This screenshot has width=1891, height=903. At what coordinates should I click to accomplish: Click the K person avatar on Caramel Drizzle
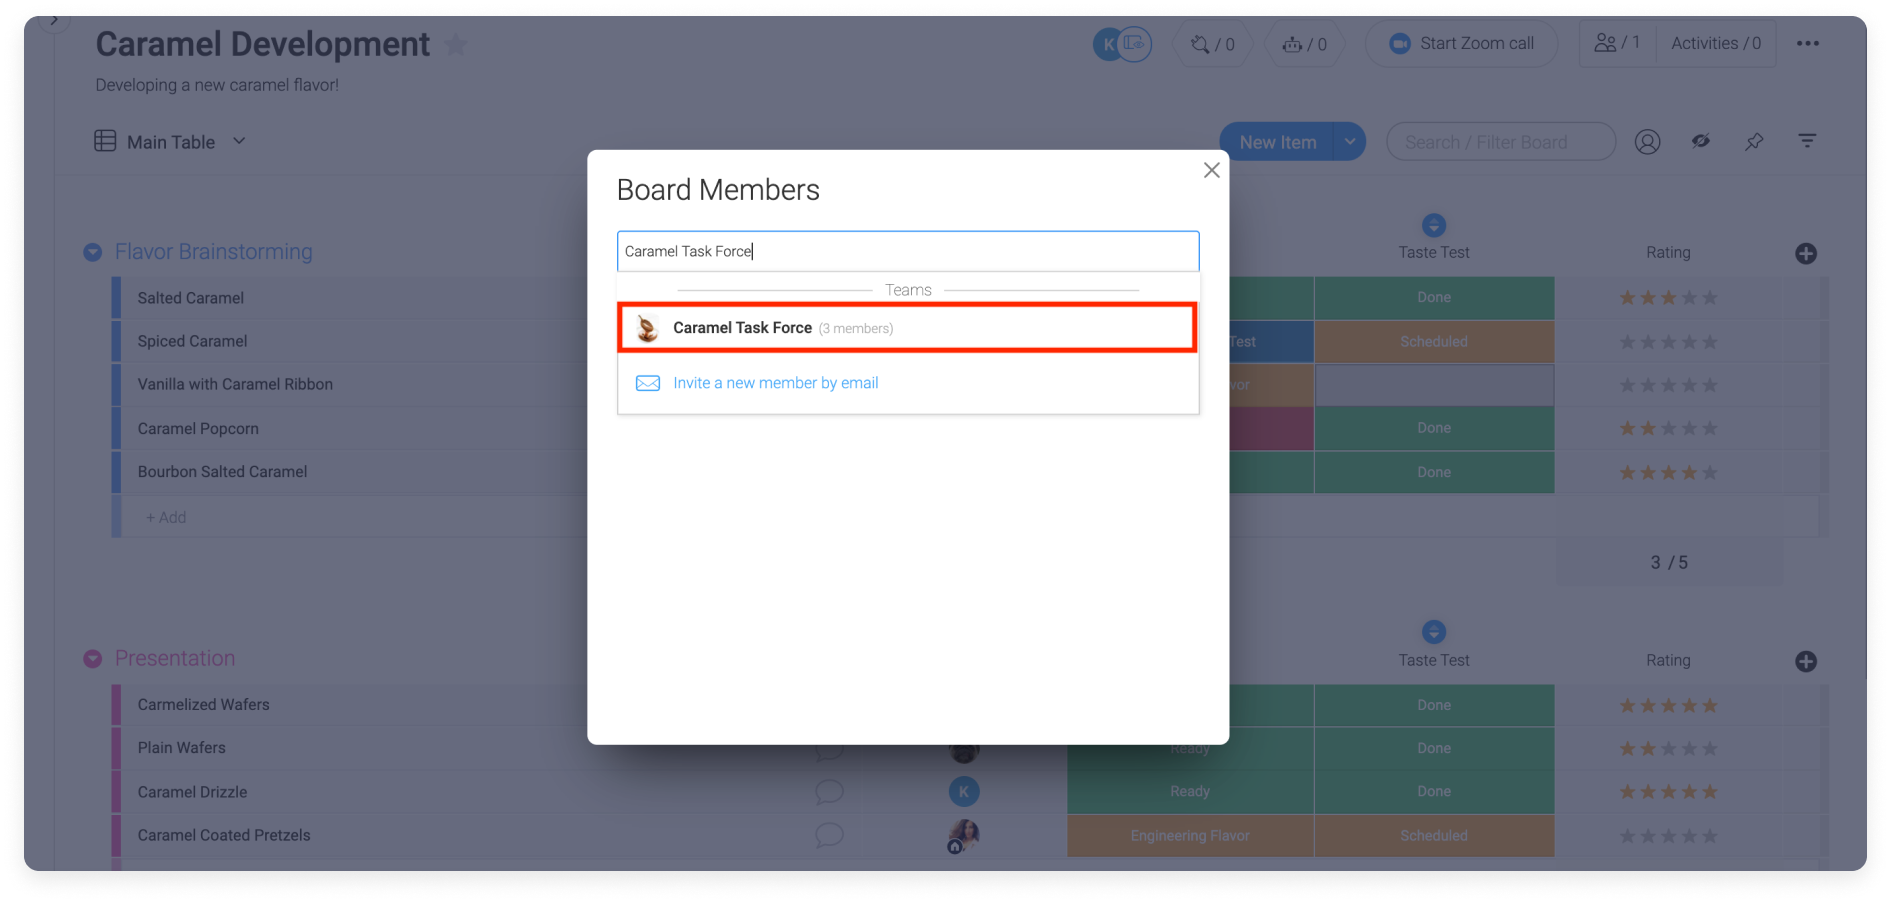[x=964, y=792]
